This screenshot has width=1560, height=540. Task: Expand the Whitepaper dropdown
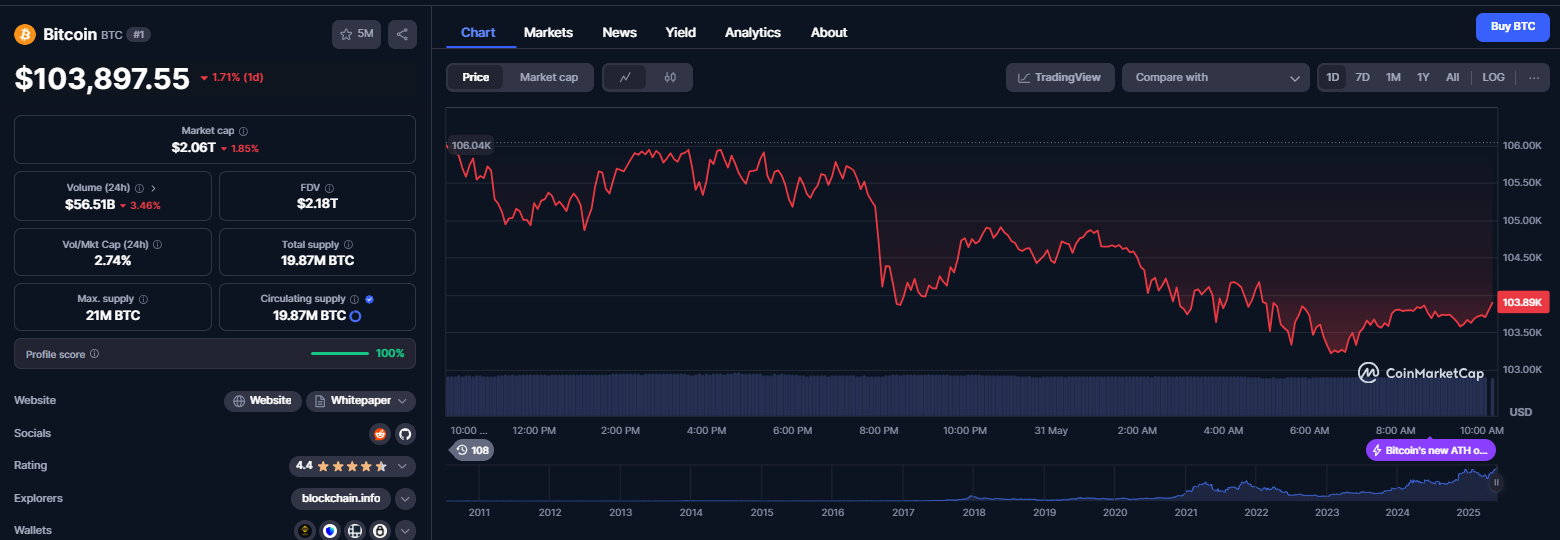[x=361, y=401]
